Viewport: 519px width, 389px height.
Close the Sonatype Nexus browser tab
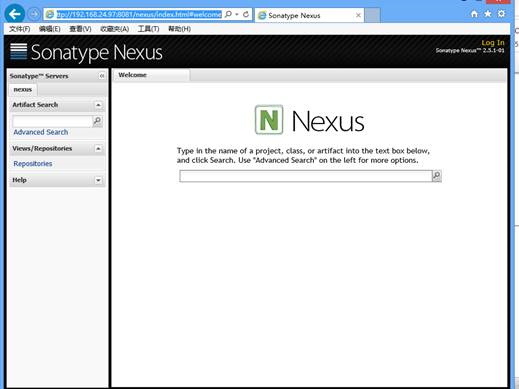coord(358,15)
